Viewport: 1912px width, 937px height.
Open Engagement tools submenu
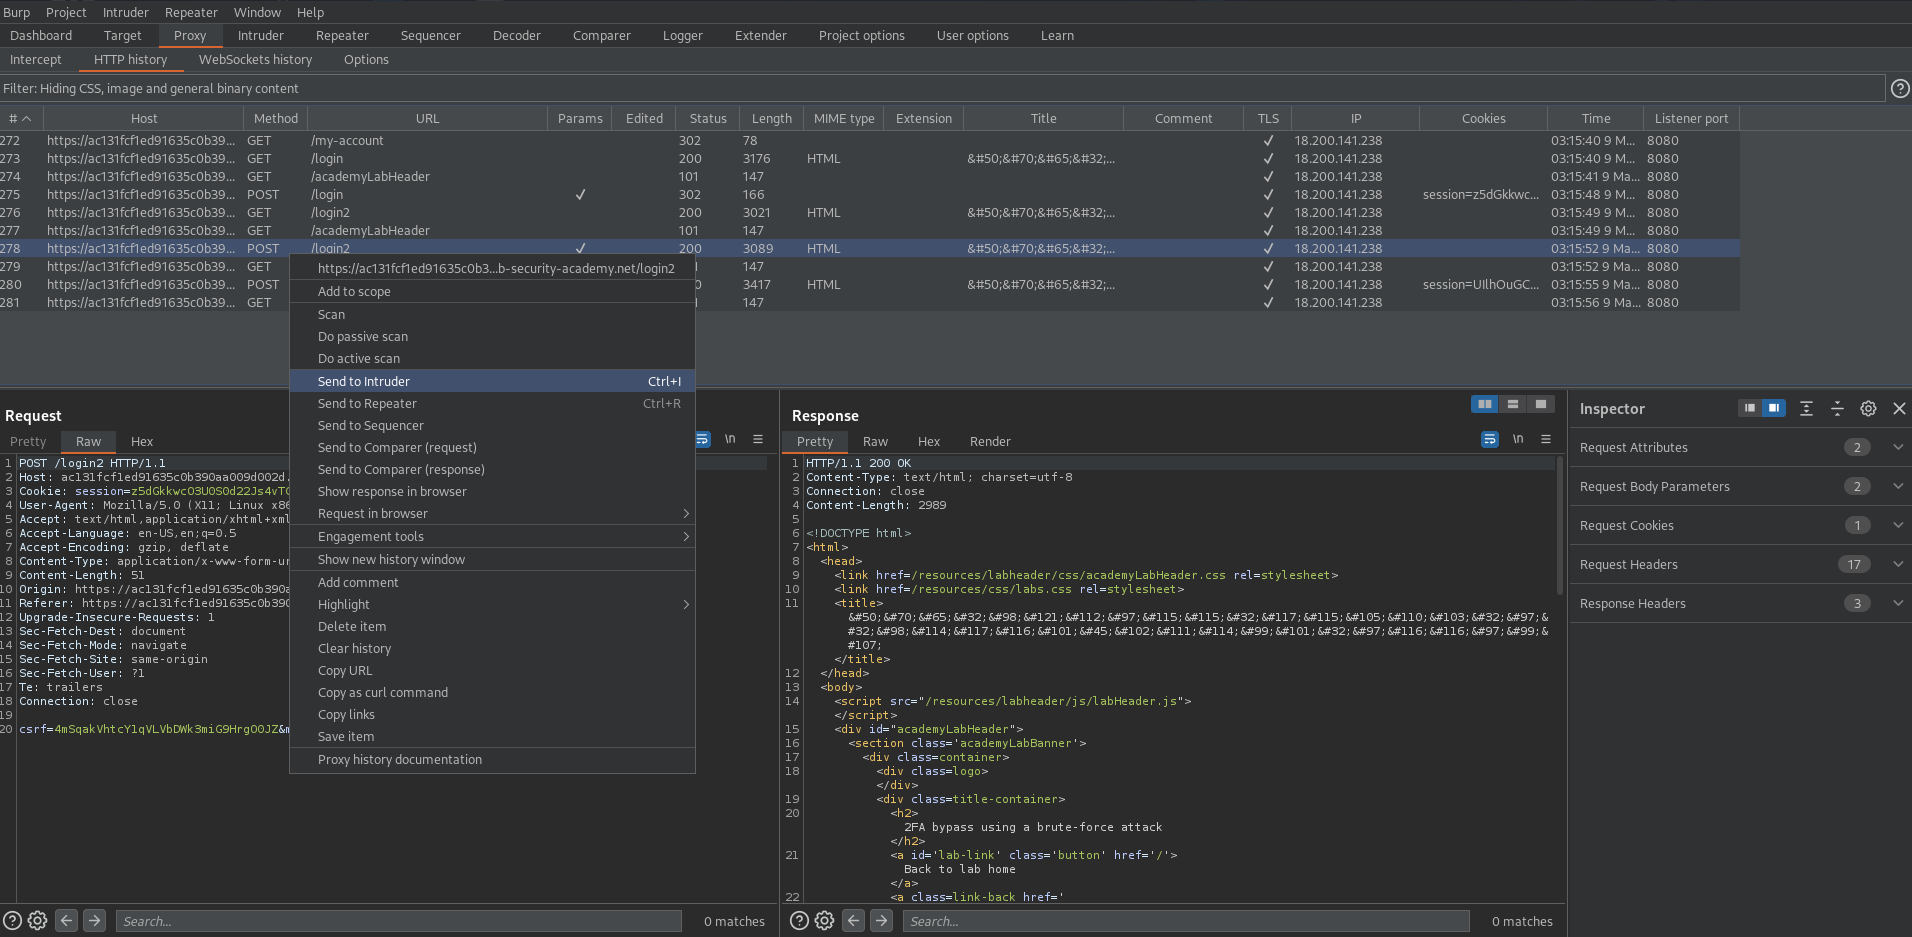(x=492, y=537)
